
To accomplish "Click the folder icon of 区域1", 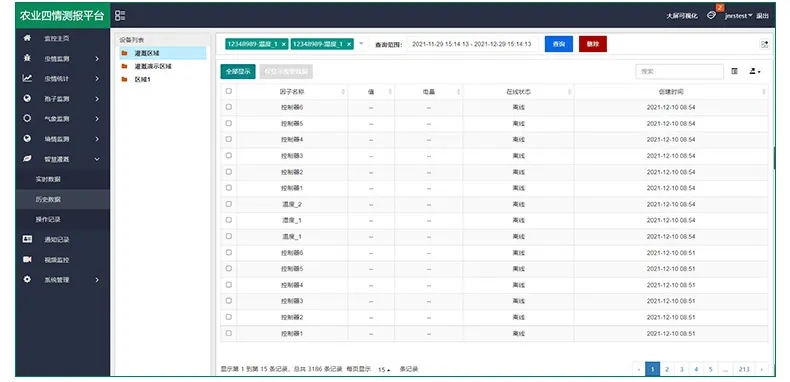I will [x=124, y=79].
